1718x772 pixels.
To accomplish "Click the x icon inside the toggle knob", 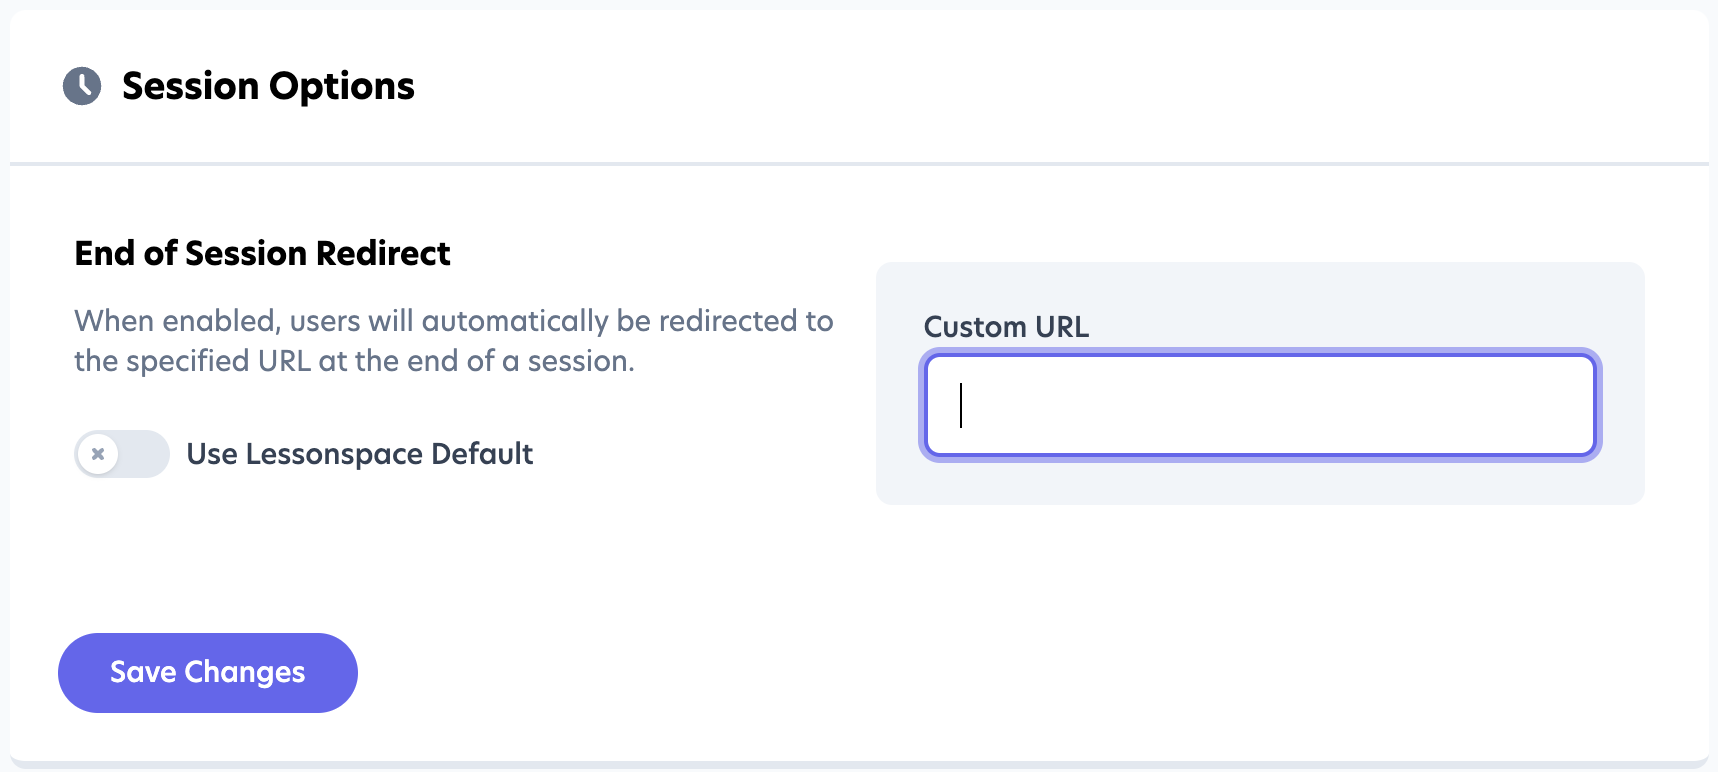I will pos(98,454).
